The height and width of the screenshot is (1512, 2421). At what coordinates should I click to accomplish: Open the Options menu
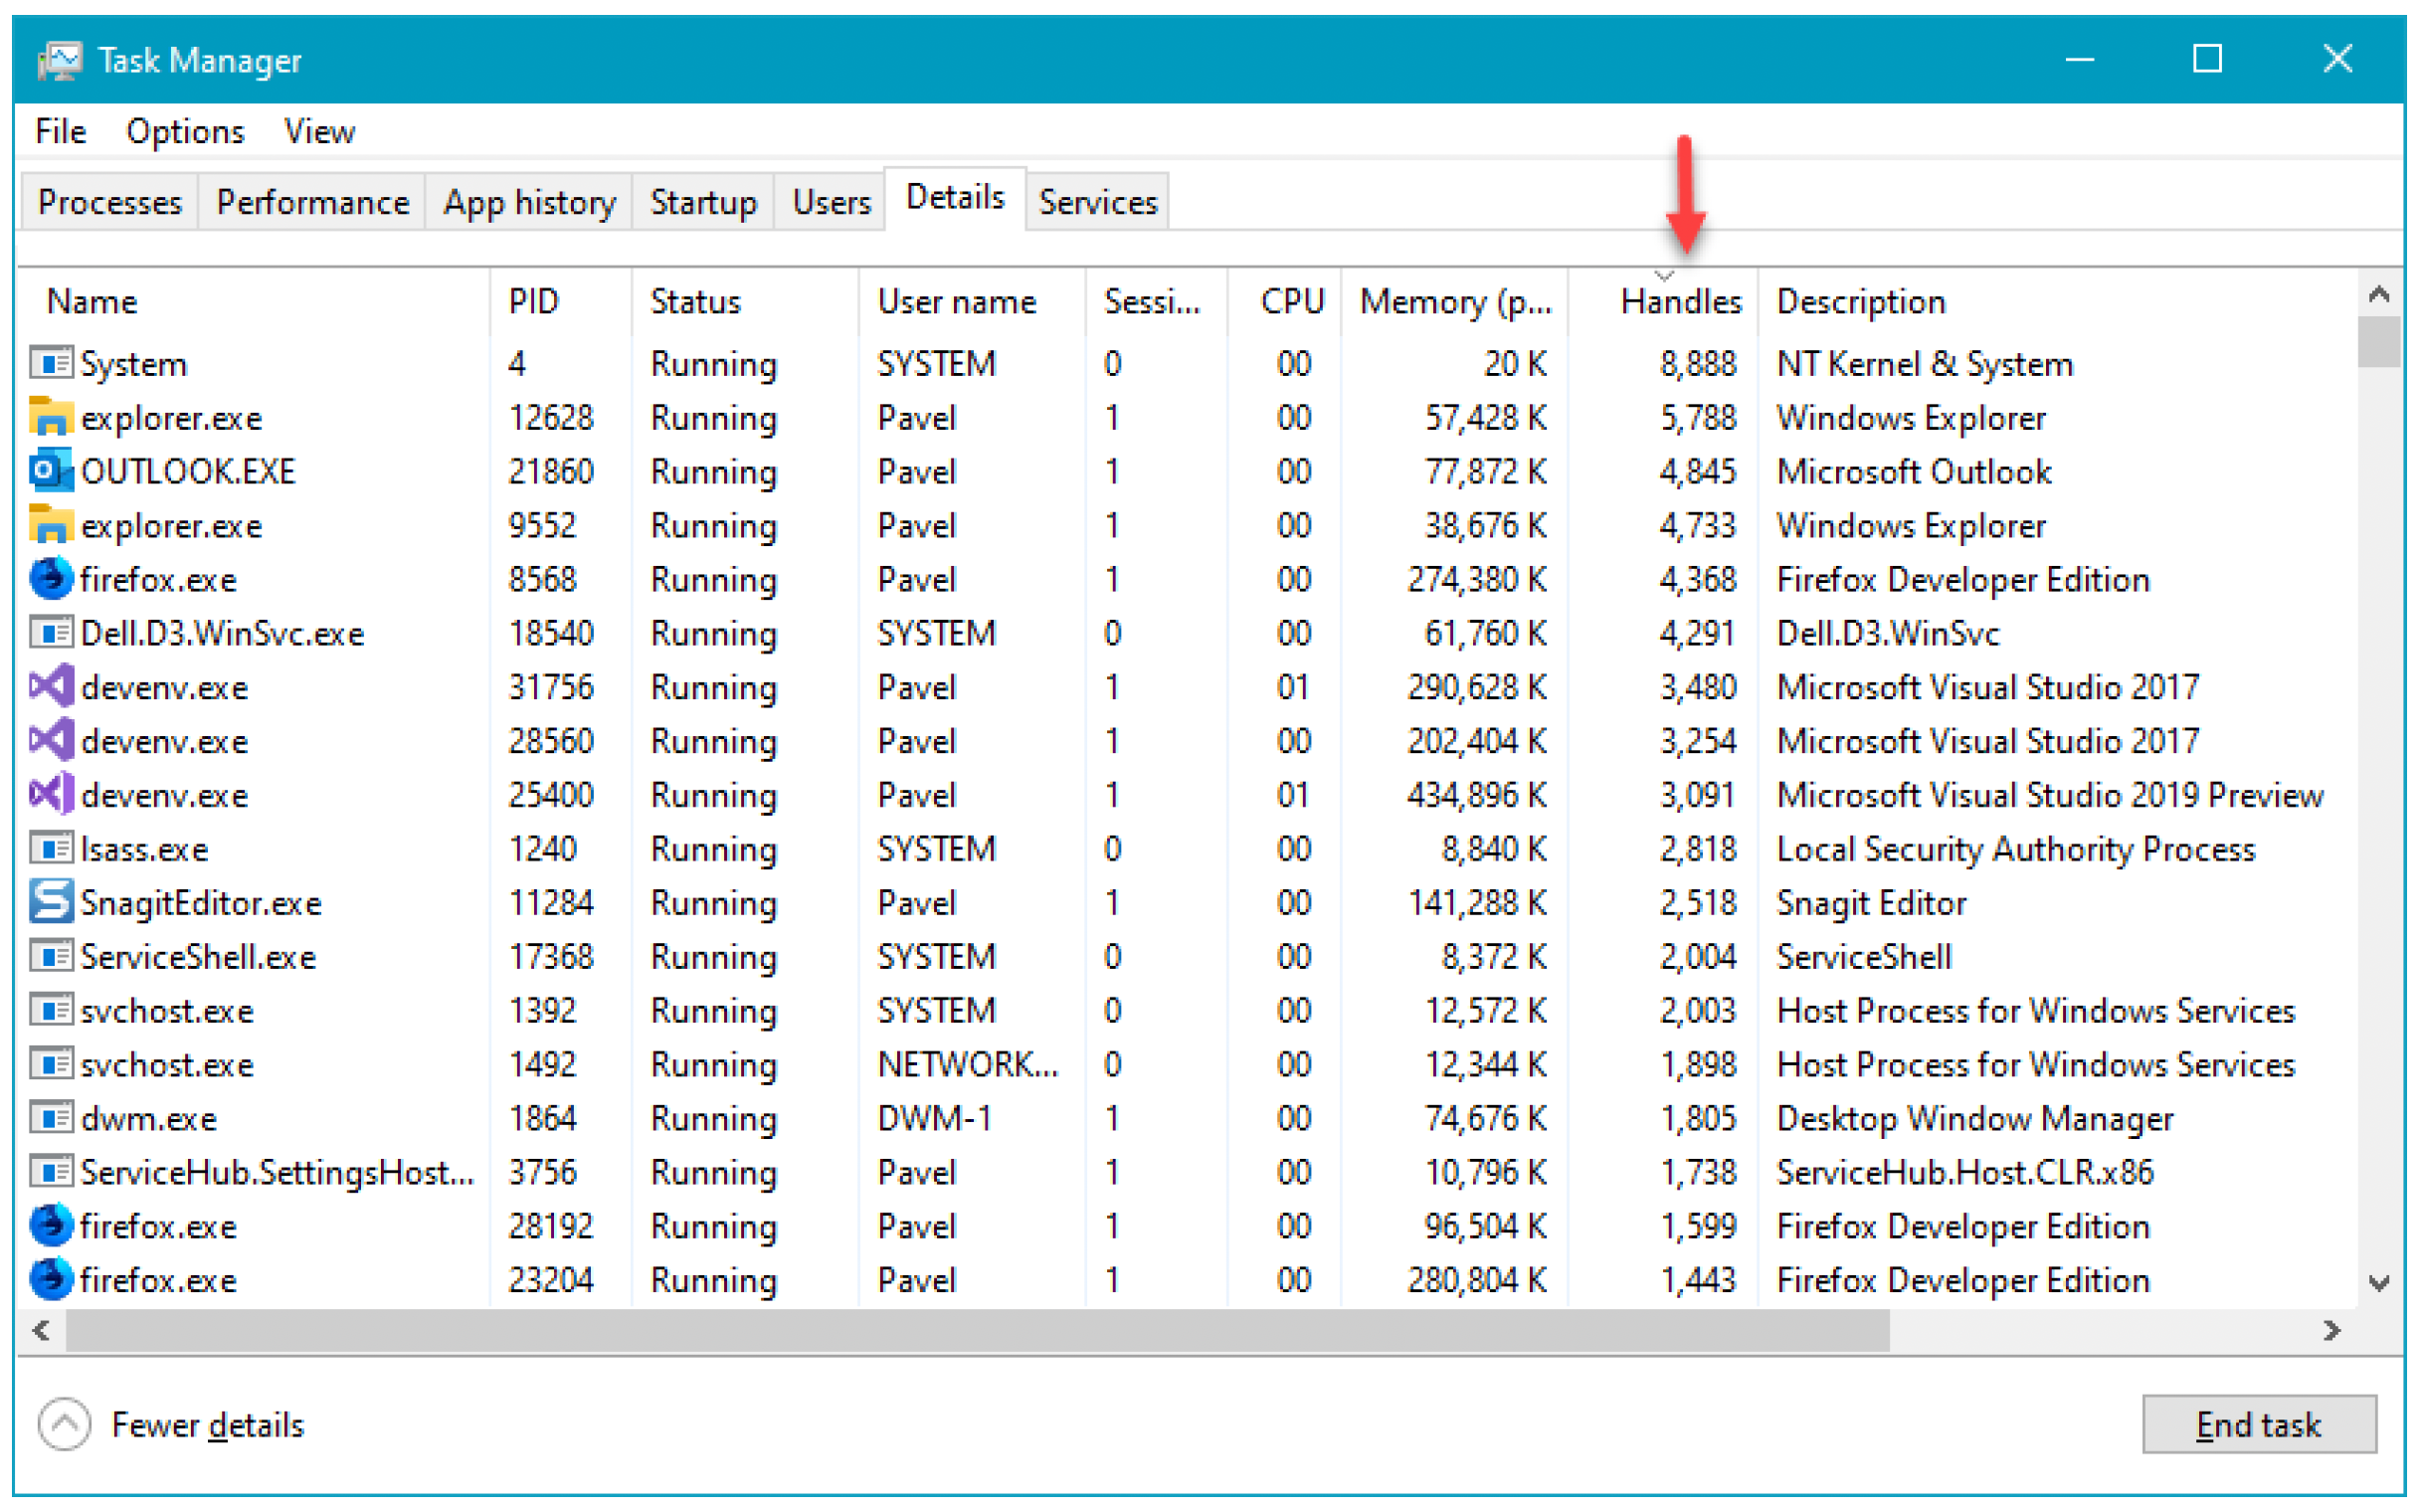click(x=185, y=132)
